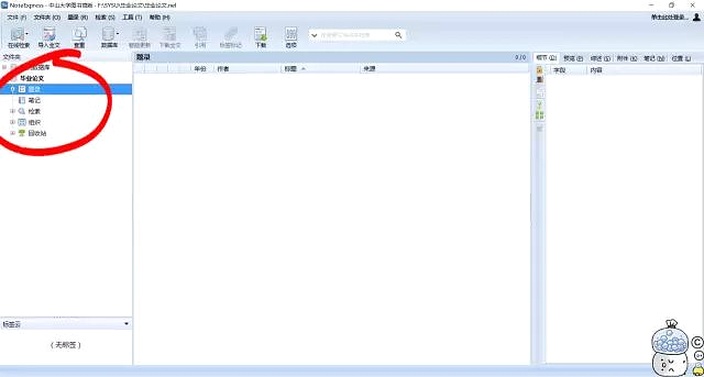Open the 检索 (S) menu

coord(105,17)
